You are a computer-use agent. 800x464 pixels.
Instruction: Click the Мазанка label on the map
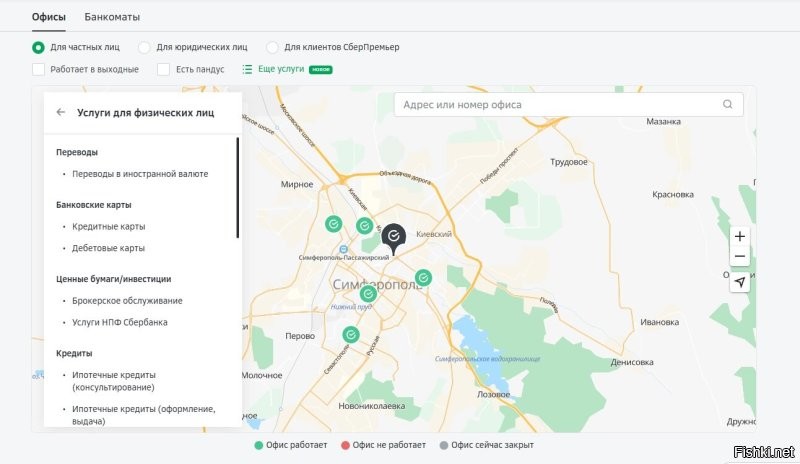coord(663,121)
